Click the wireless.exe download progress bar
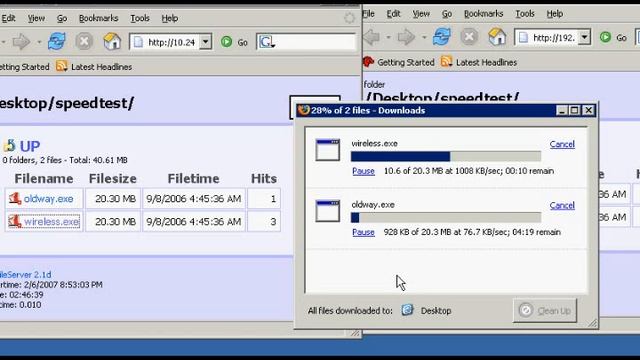This screenshot has height=360, width=640. tap(446, 156)
